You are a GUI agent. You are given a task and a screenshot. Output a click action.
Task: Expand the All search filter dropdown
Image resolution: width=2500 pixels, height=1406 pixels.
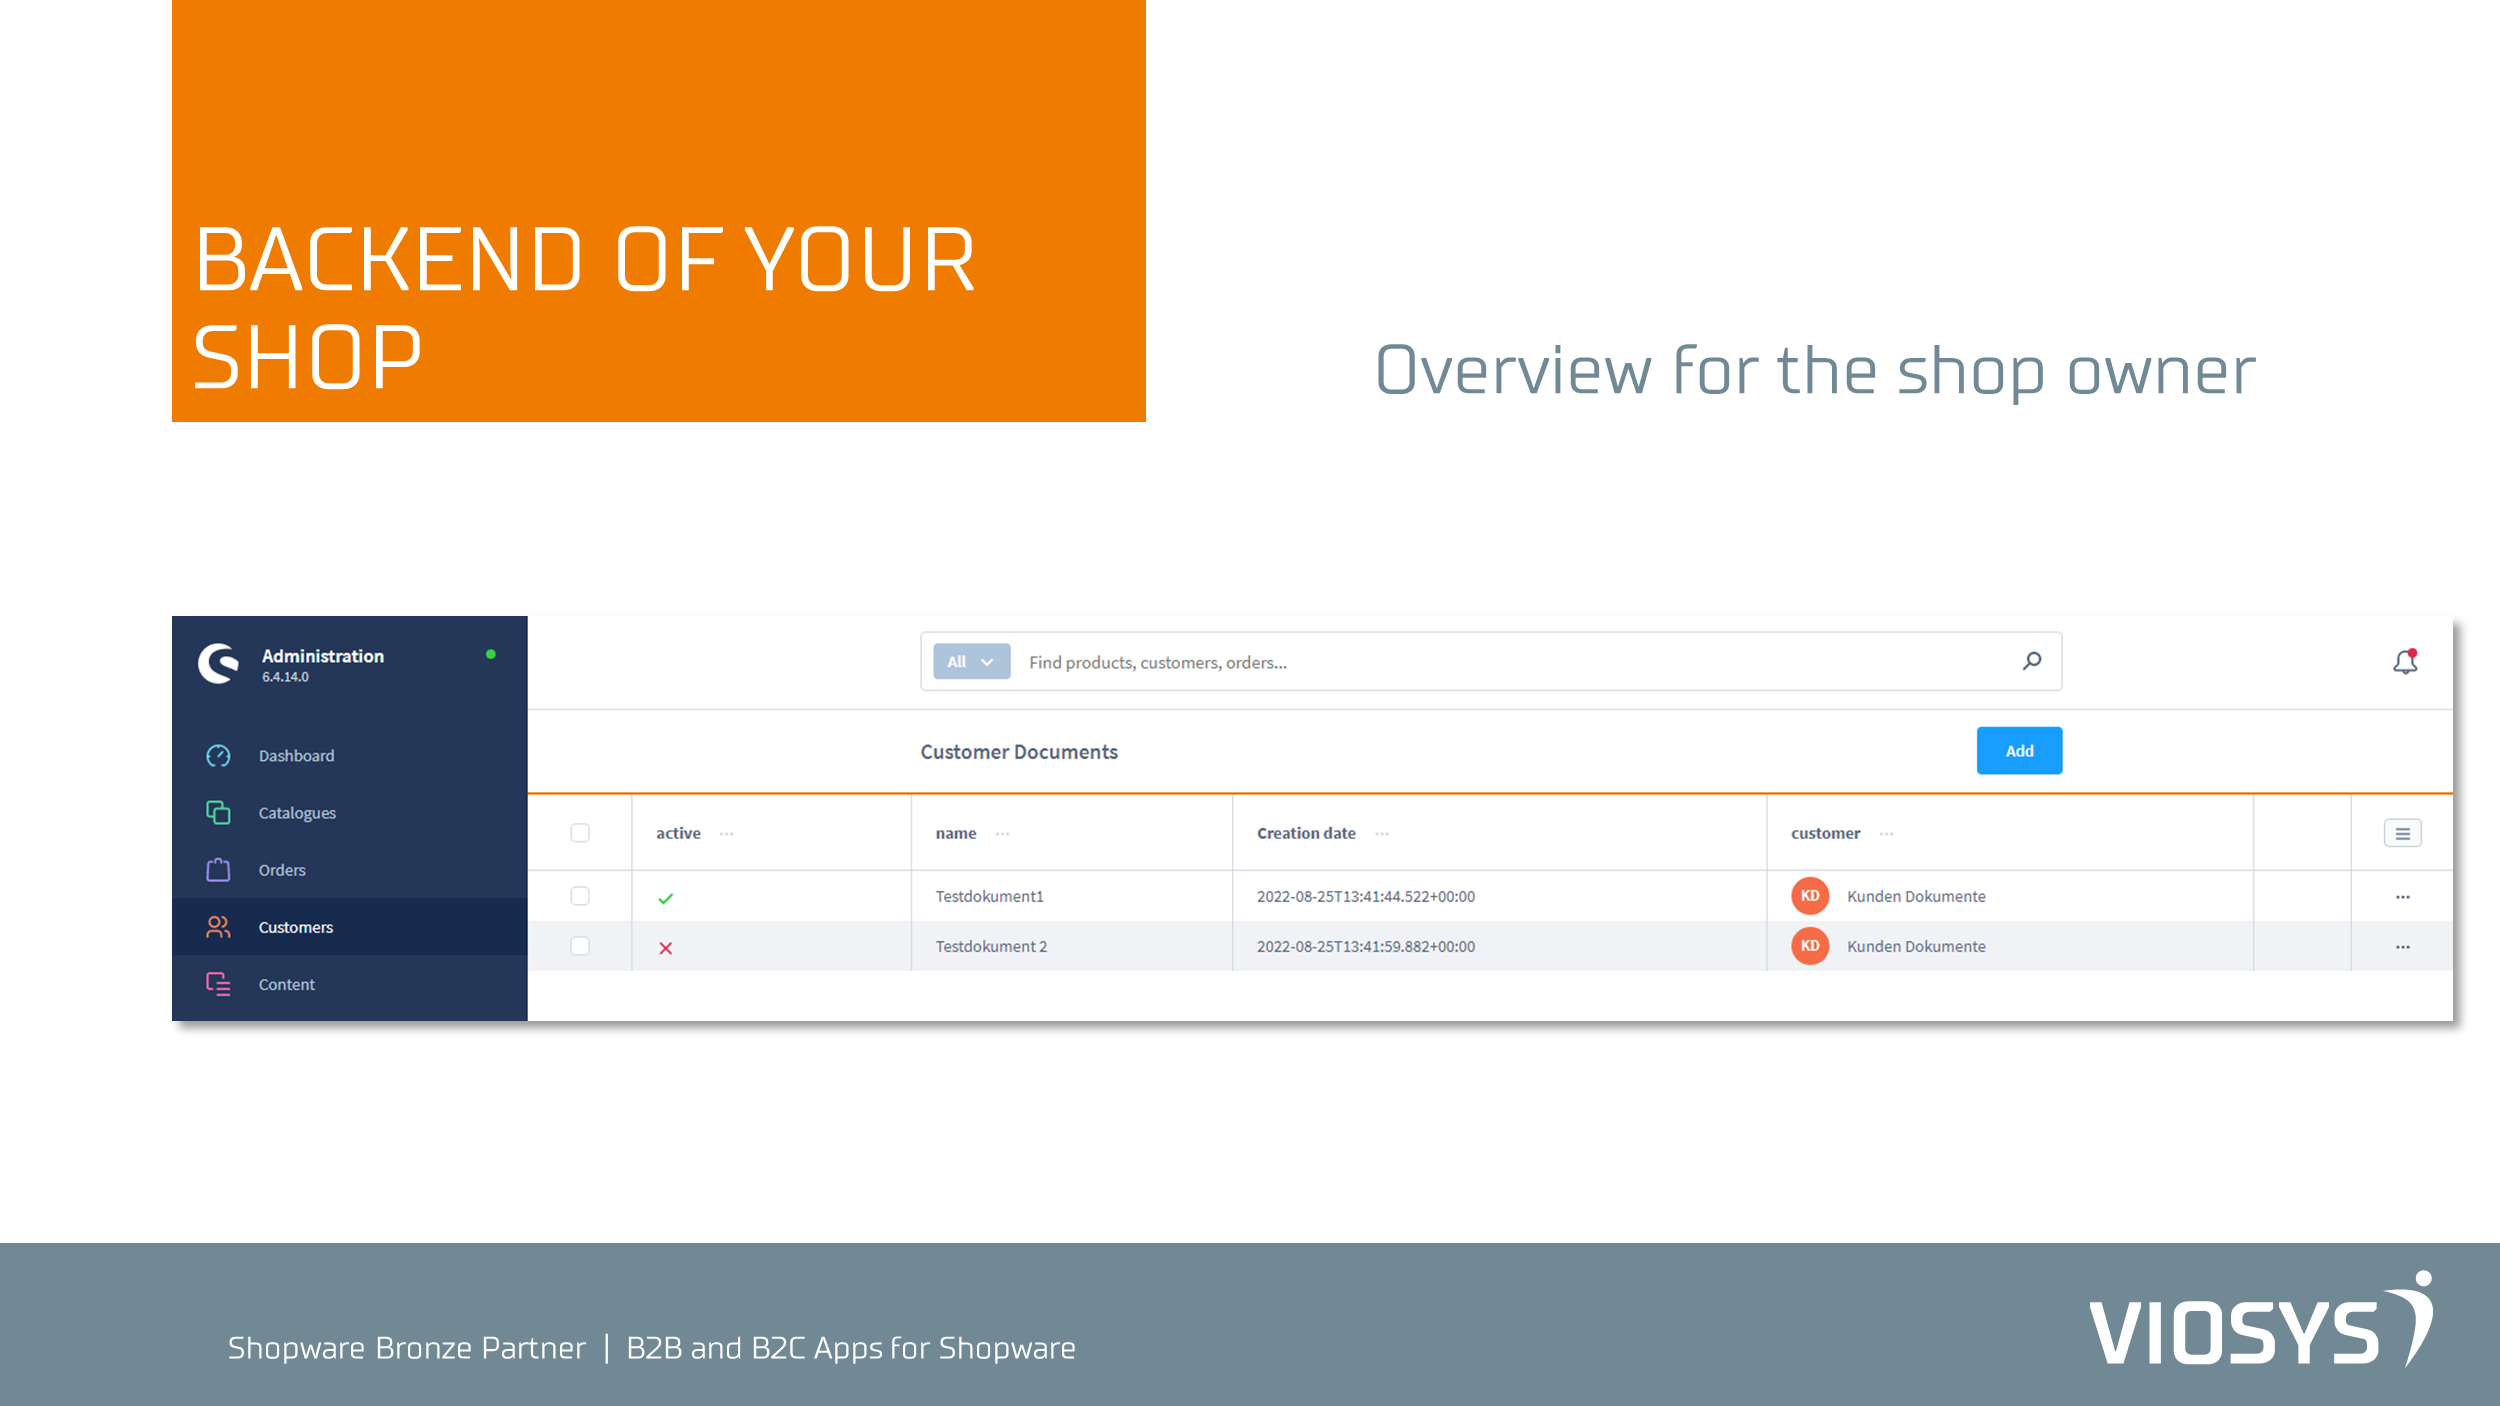(x=970, y=661)
